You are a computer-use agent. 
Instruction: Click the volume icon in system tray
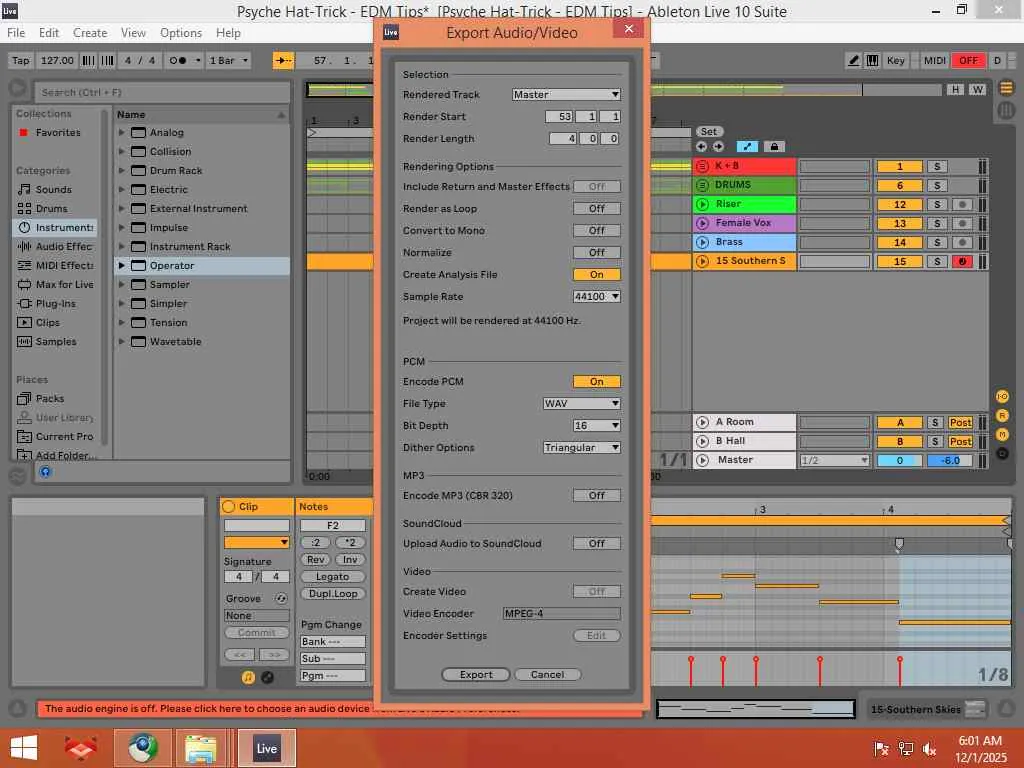[x=929, y=748]
